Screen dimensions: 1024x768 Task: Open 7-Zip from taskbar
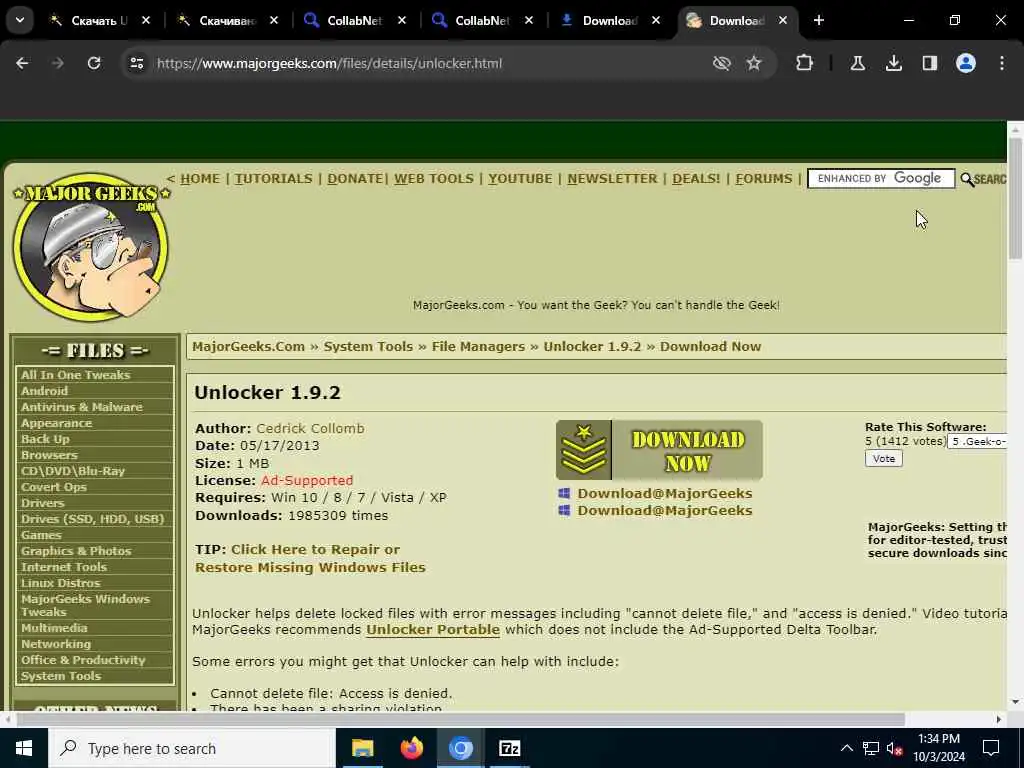click(509, 748)
